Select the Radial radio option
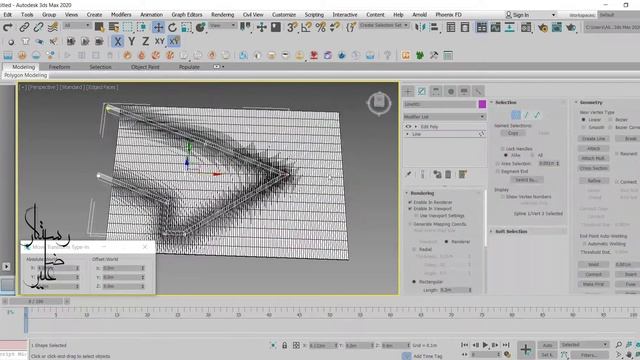Image resolution: width=640 pixels, height=360 pixels. click(x=414, y=249)
